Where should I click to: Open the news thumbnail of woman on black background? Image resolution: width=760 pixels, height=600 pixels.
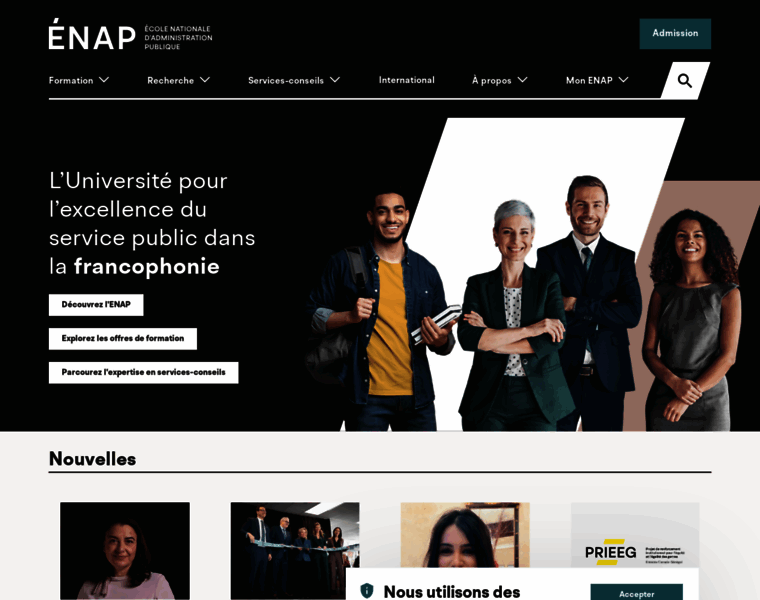(x=125, y=551)
